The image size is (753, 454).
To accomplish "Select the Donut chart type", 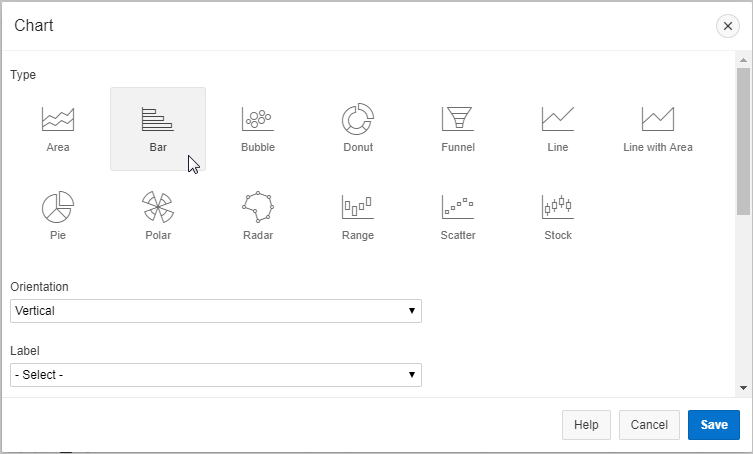I will [x=358, y=128].
